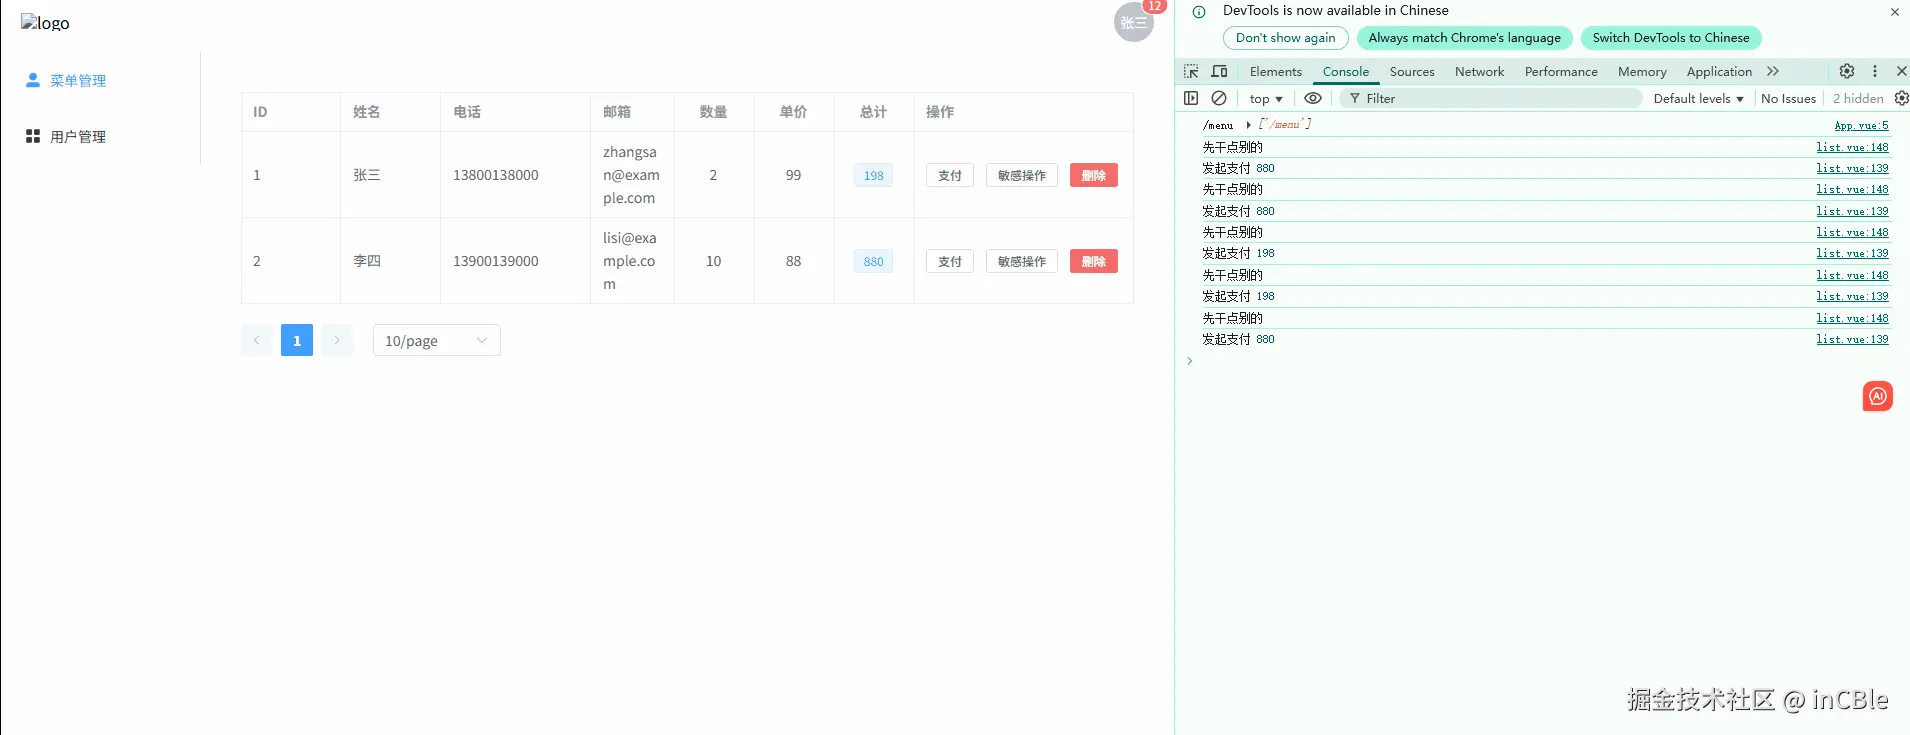
Task: Click the 13800138000 phone cell
Action: 496,175
